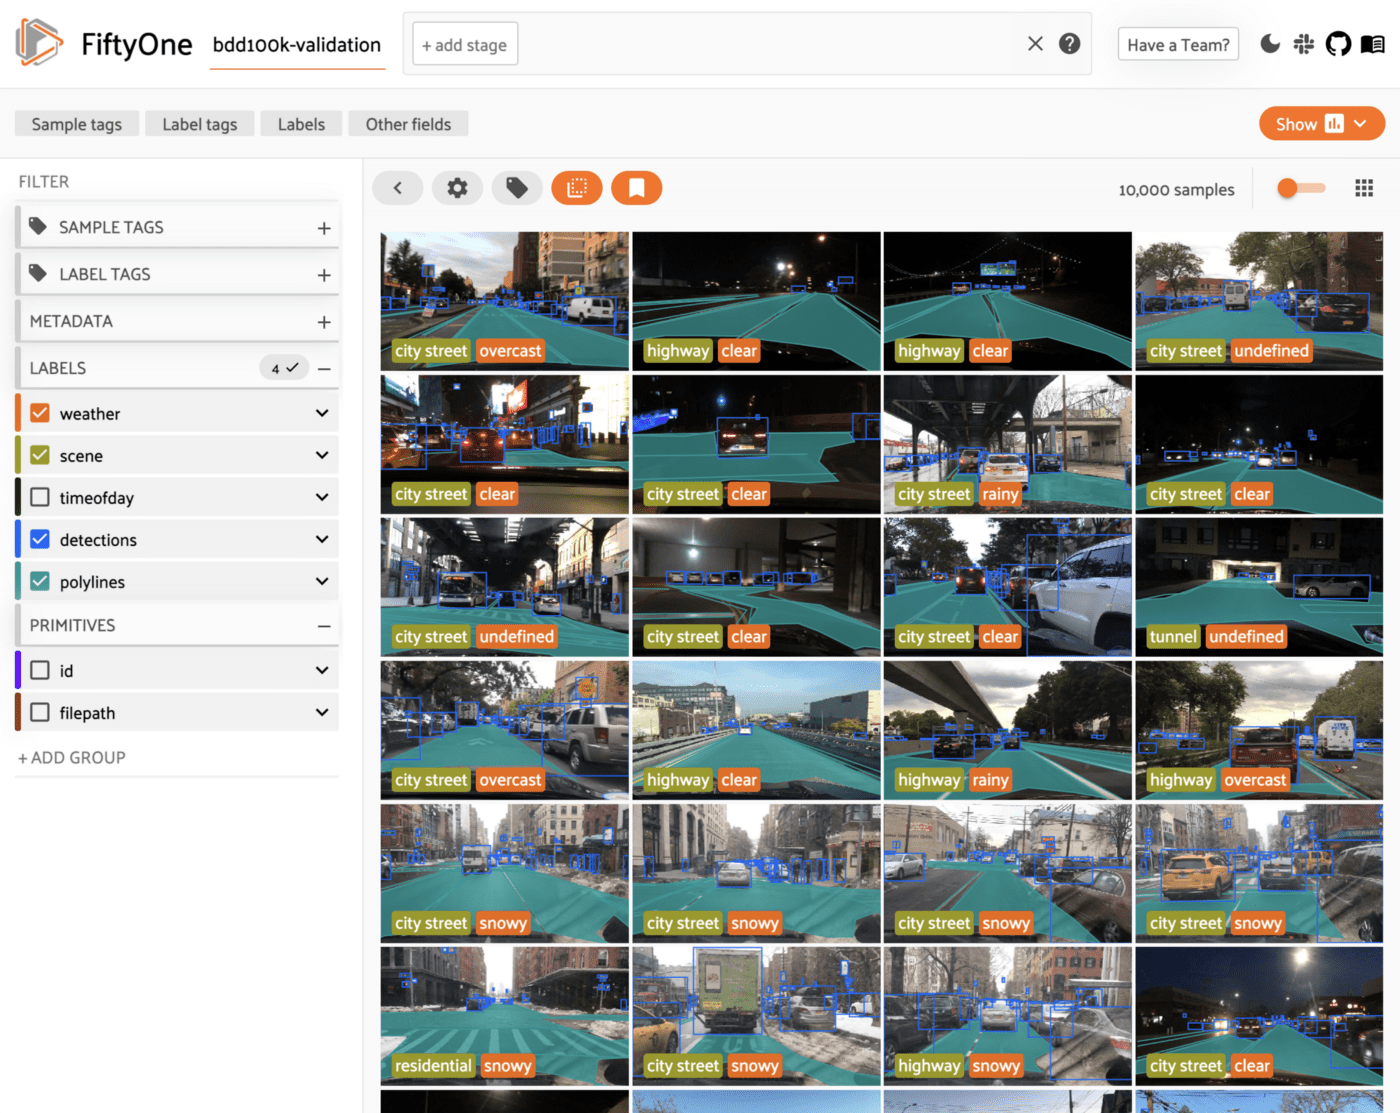This screenshot has height=1113, width=1400.
Task: Click the FILTER sidebar heading
Action: tap(44, 181)
